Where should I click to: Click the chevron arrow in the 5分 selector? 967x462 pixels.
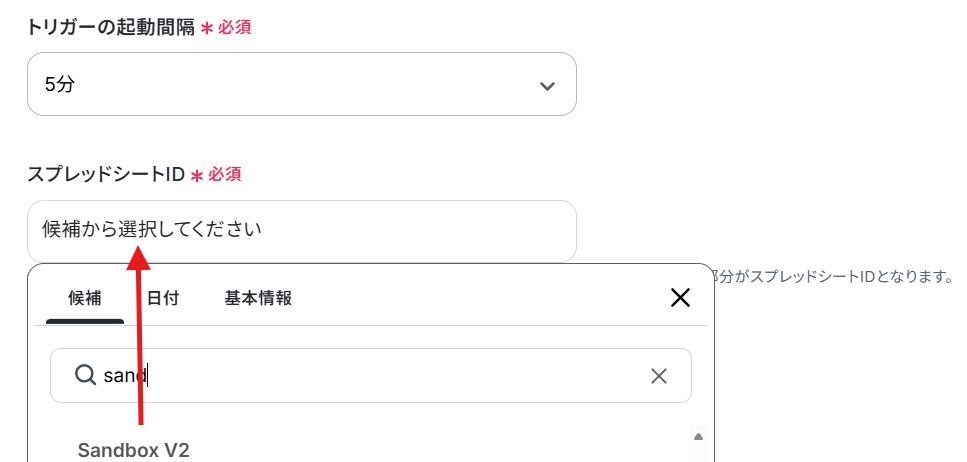click(x=547, y=86)
